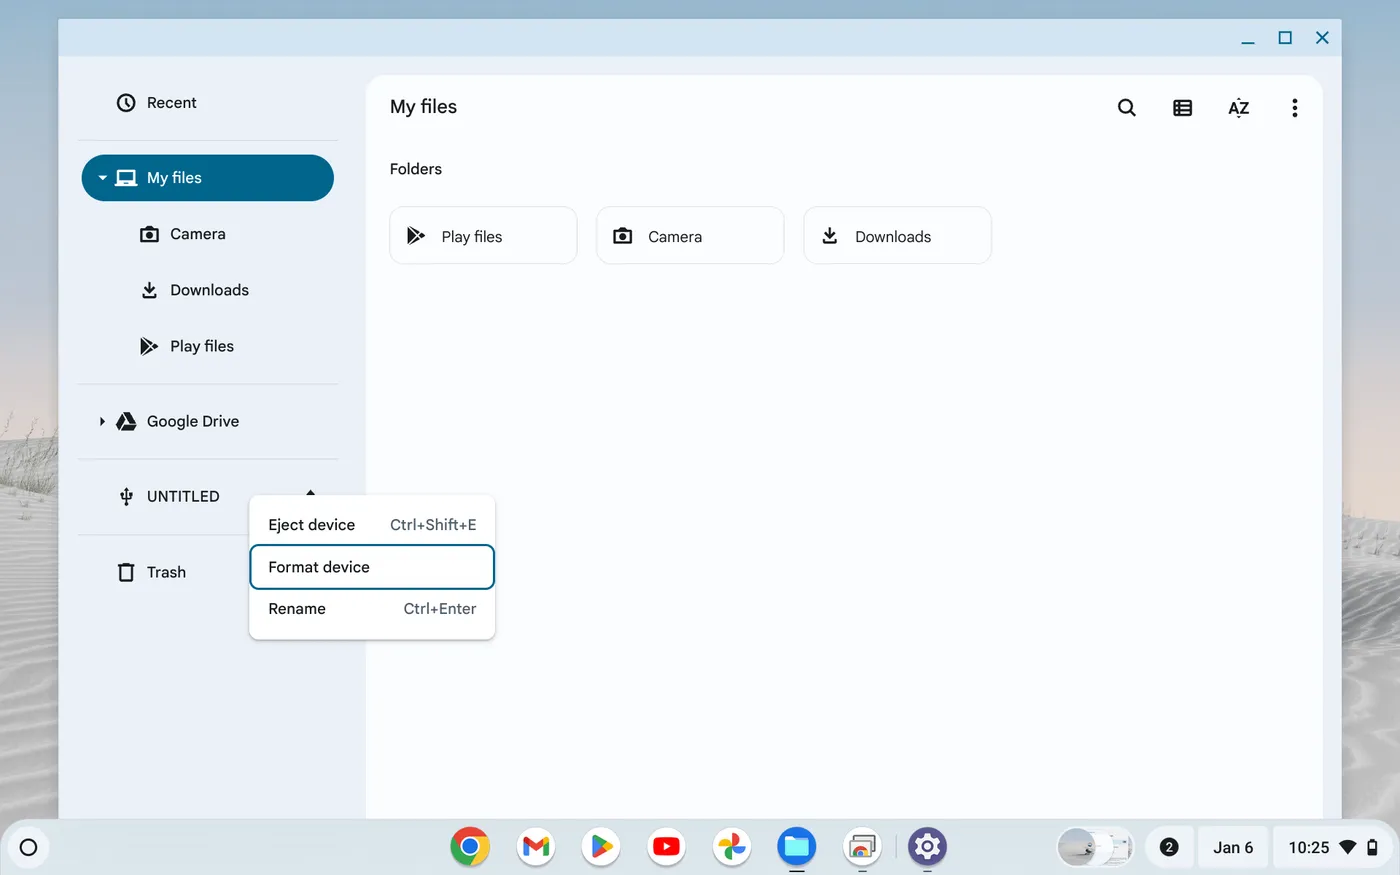The image size is (1400, 875).
Task: Click the battery status icon
Action: (1373, 847)
